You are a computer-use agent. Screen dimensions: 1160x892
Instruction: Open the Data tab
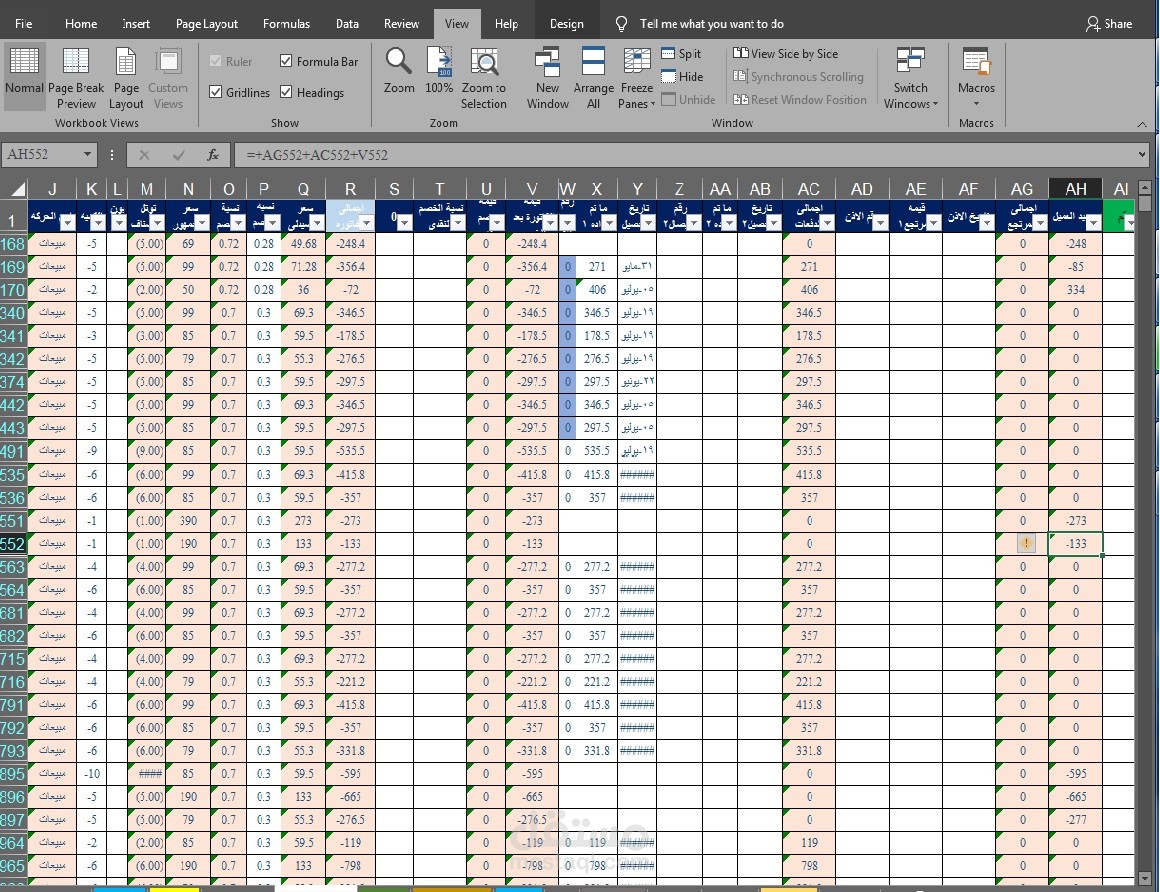point(347,24)
